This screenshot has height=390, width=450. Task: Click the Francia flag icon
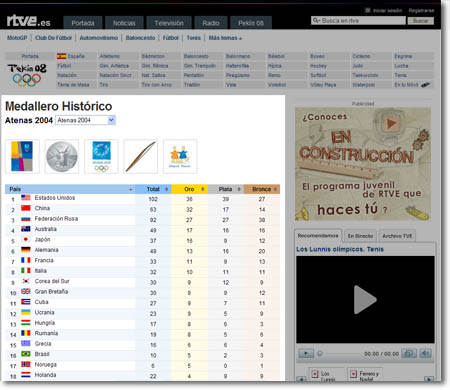(26, 260)
